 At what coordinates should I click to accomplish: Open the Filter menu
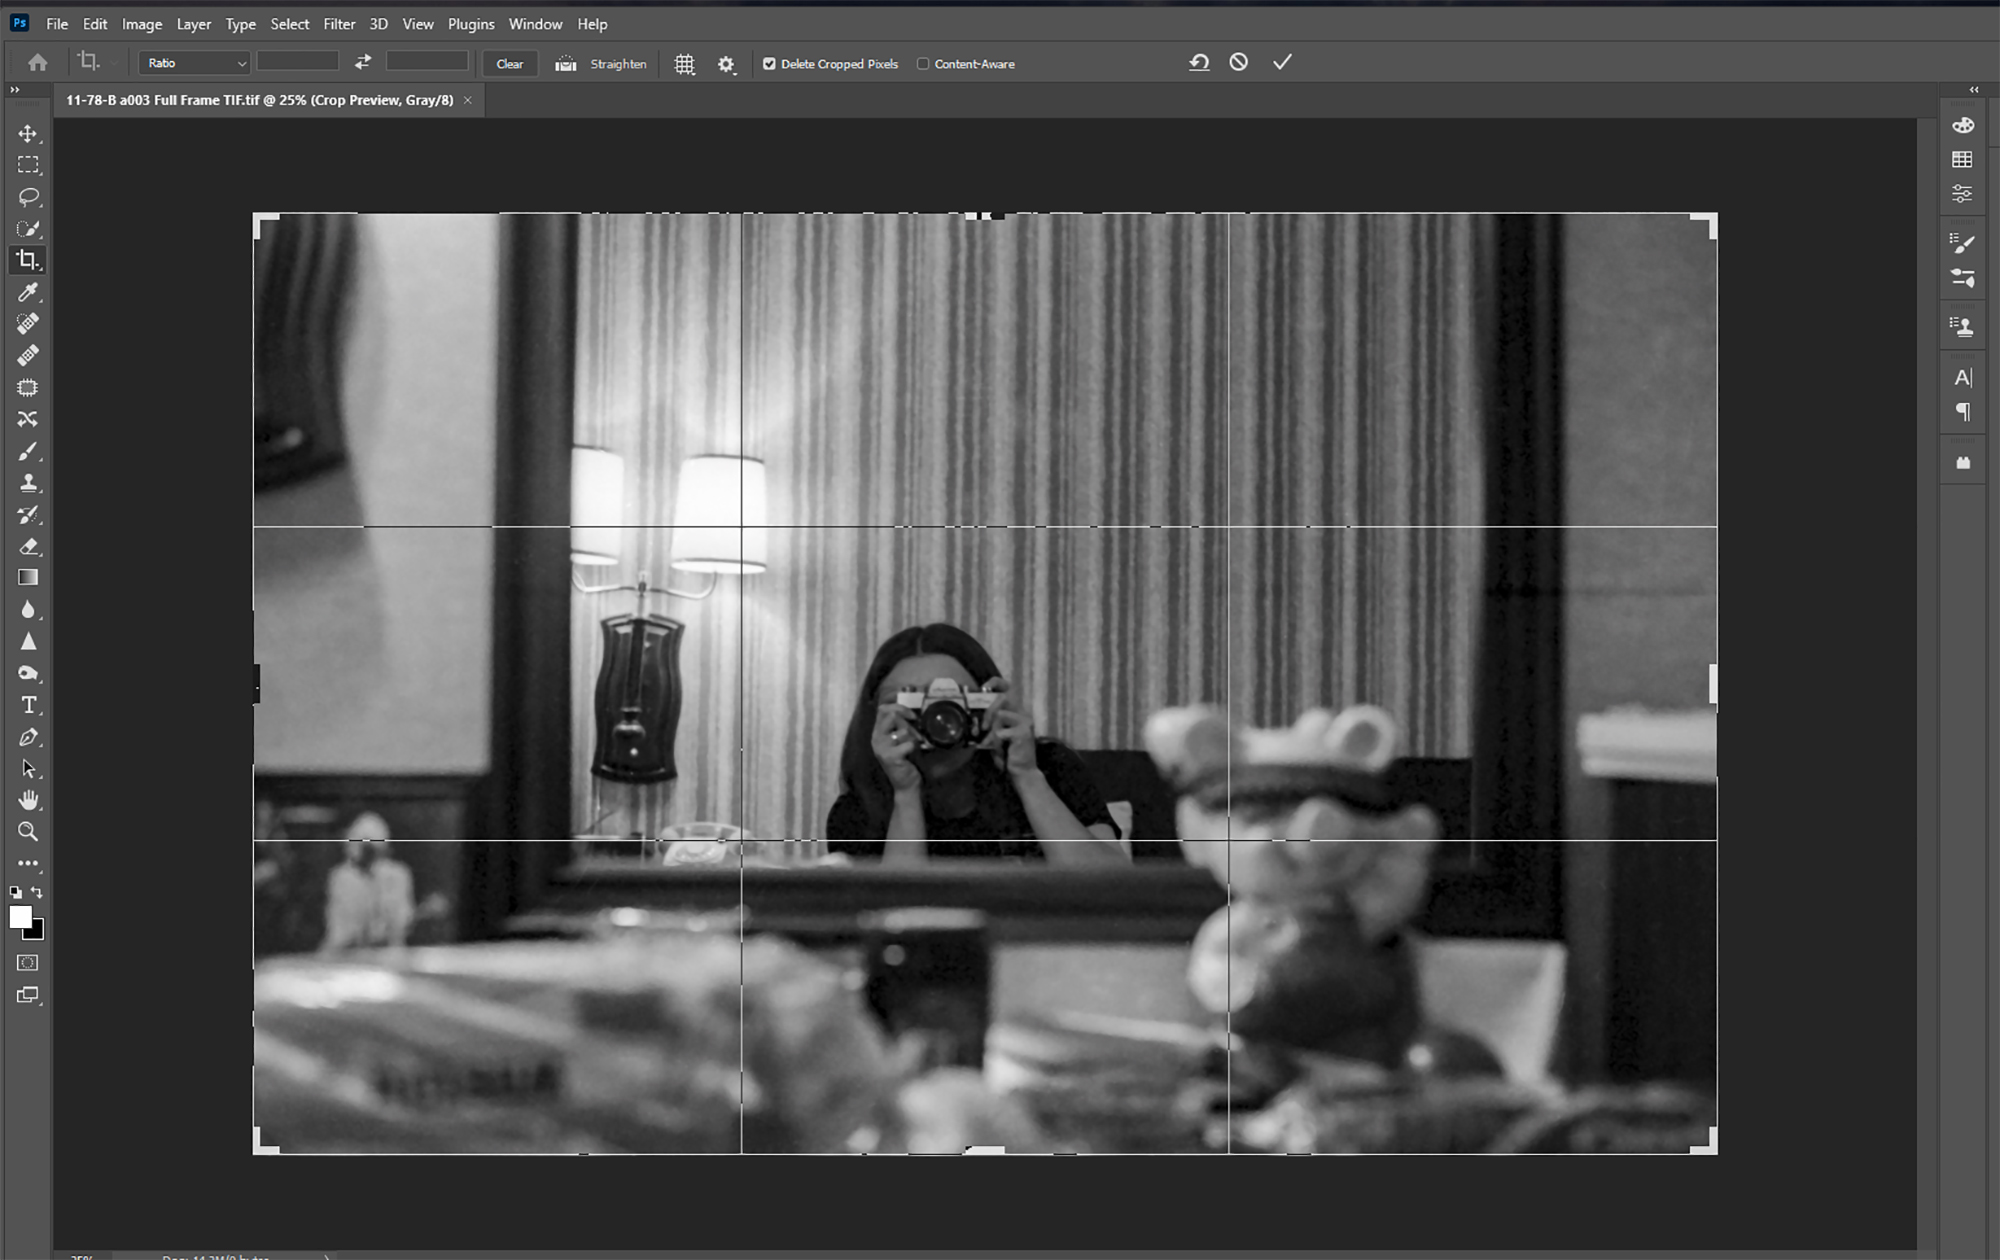click(339, 24)
